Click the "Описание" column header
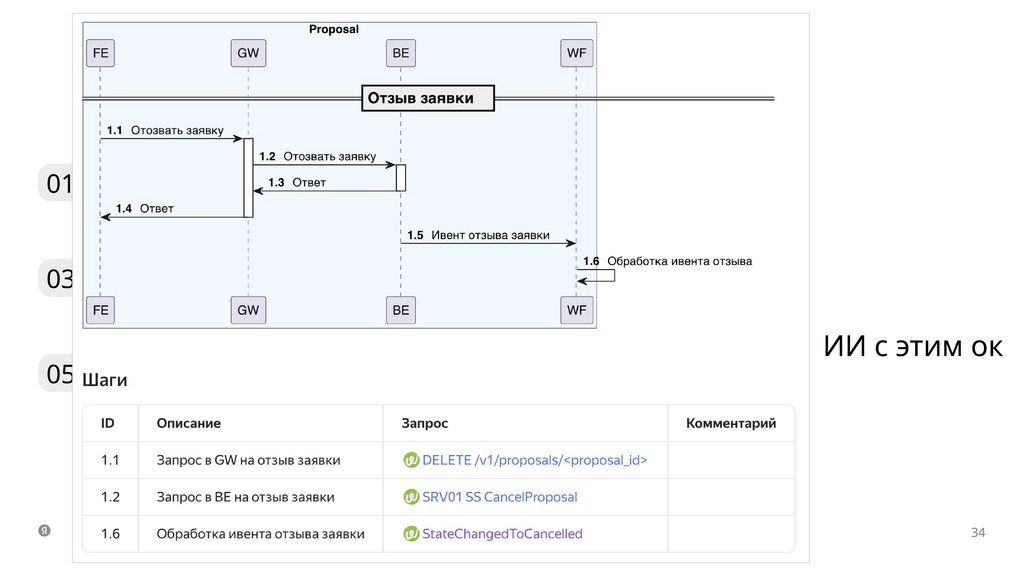The width and height of the screenshot is (1024, 576). tap(189, 424)
